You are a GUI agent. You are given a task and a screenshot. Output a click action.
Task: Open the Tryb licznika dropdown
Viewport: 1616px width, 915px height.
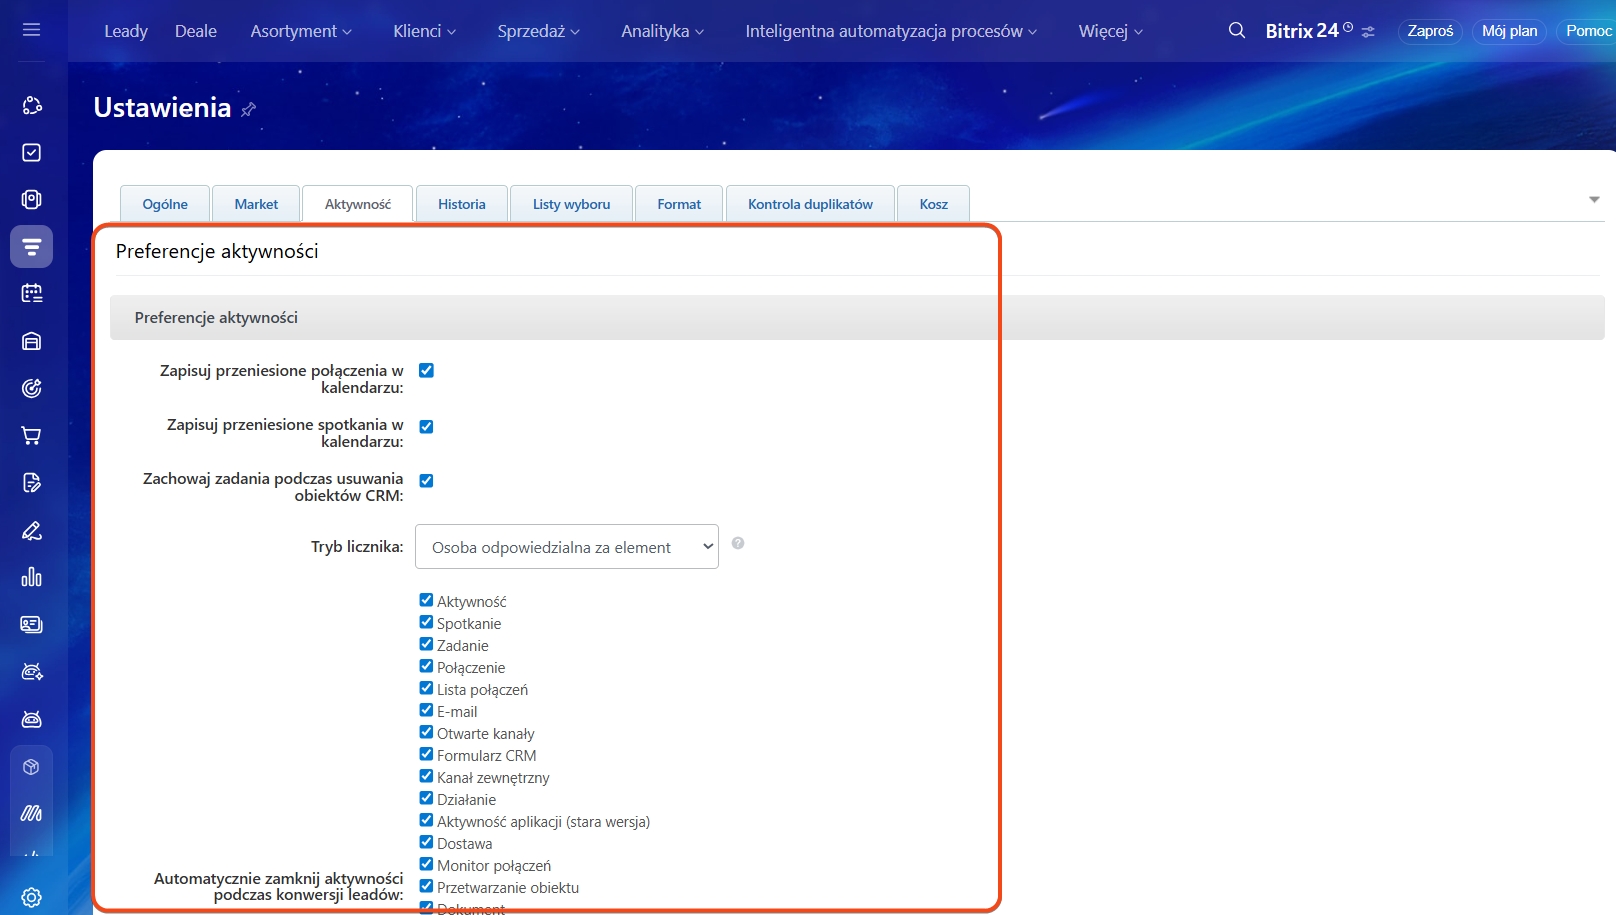566,547
